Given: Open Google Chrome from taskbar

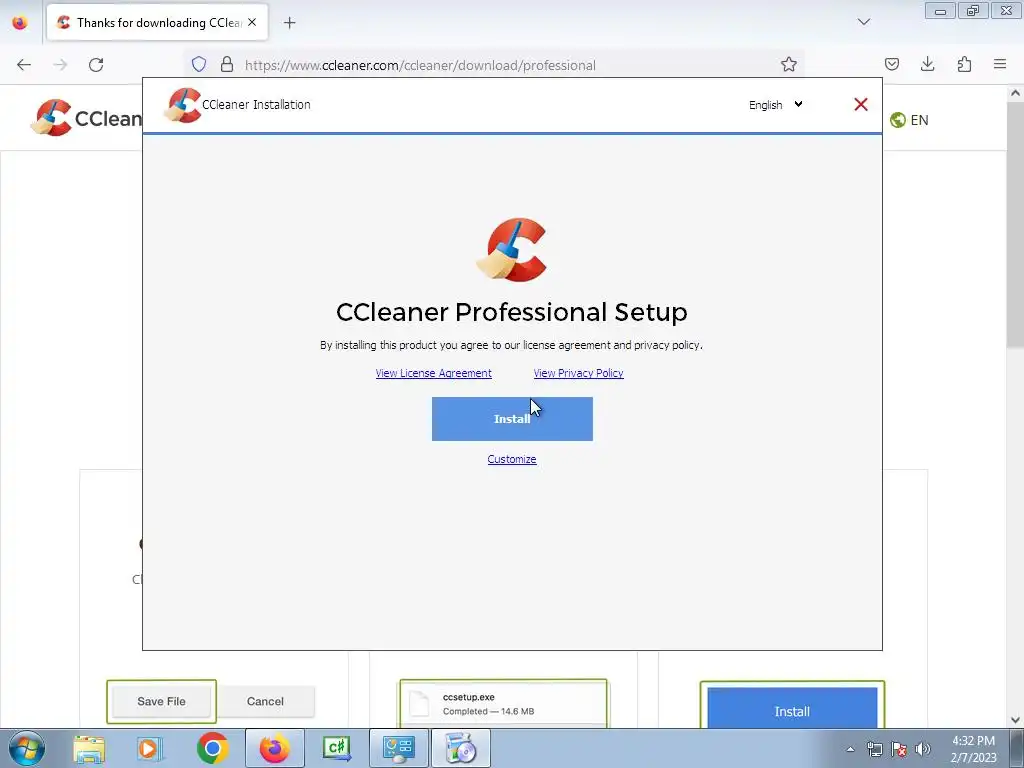Looking at the screenshot, I should [212, 749].
